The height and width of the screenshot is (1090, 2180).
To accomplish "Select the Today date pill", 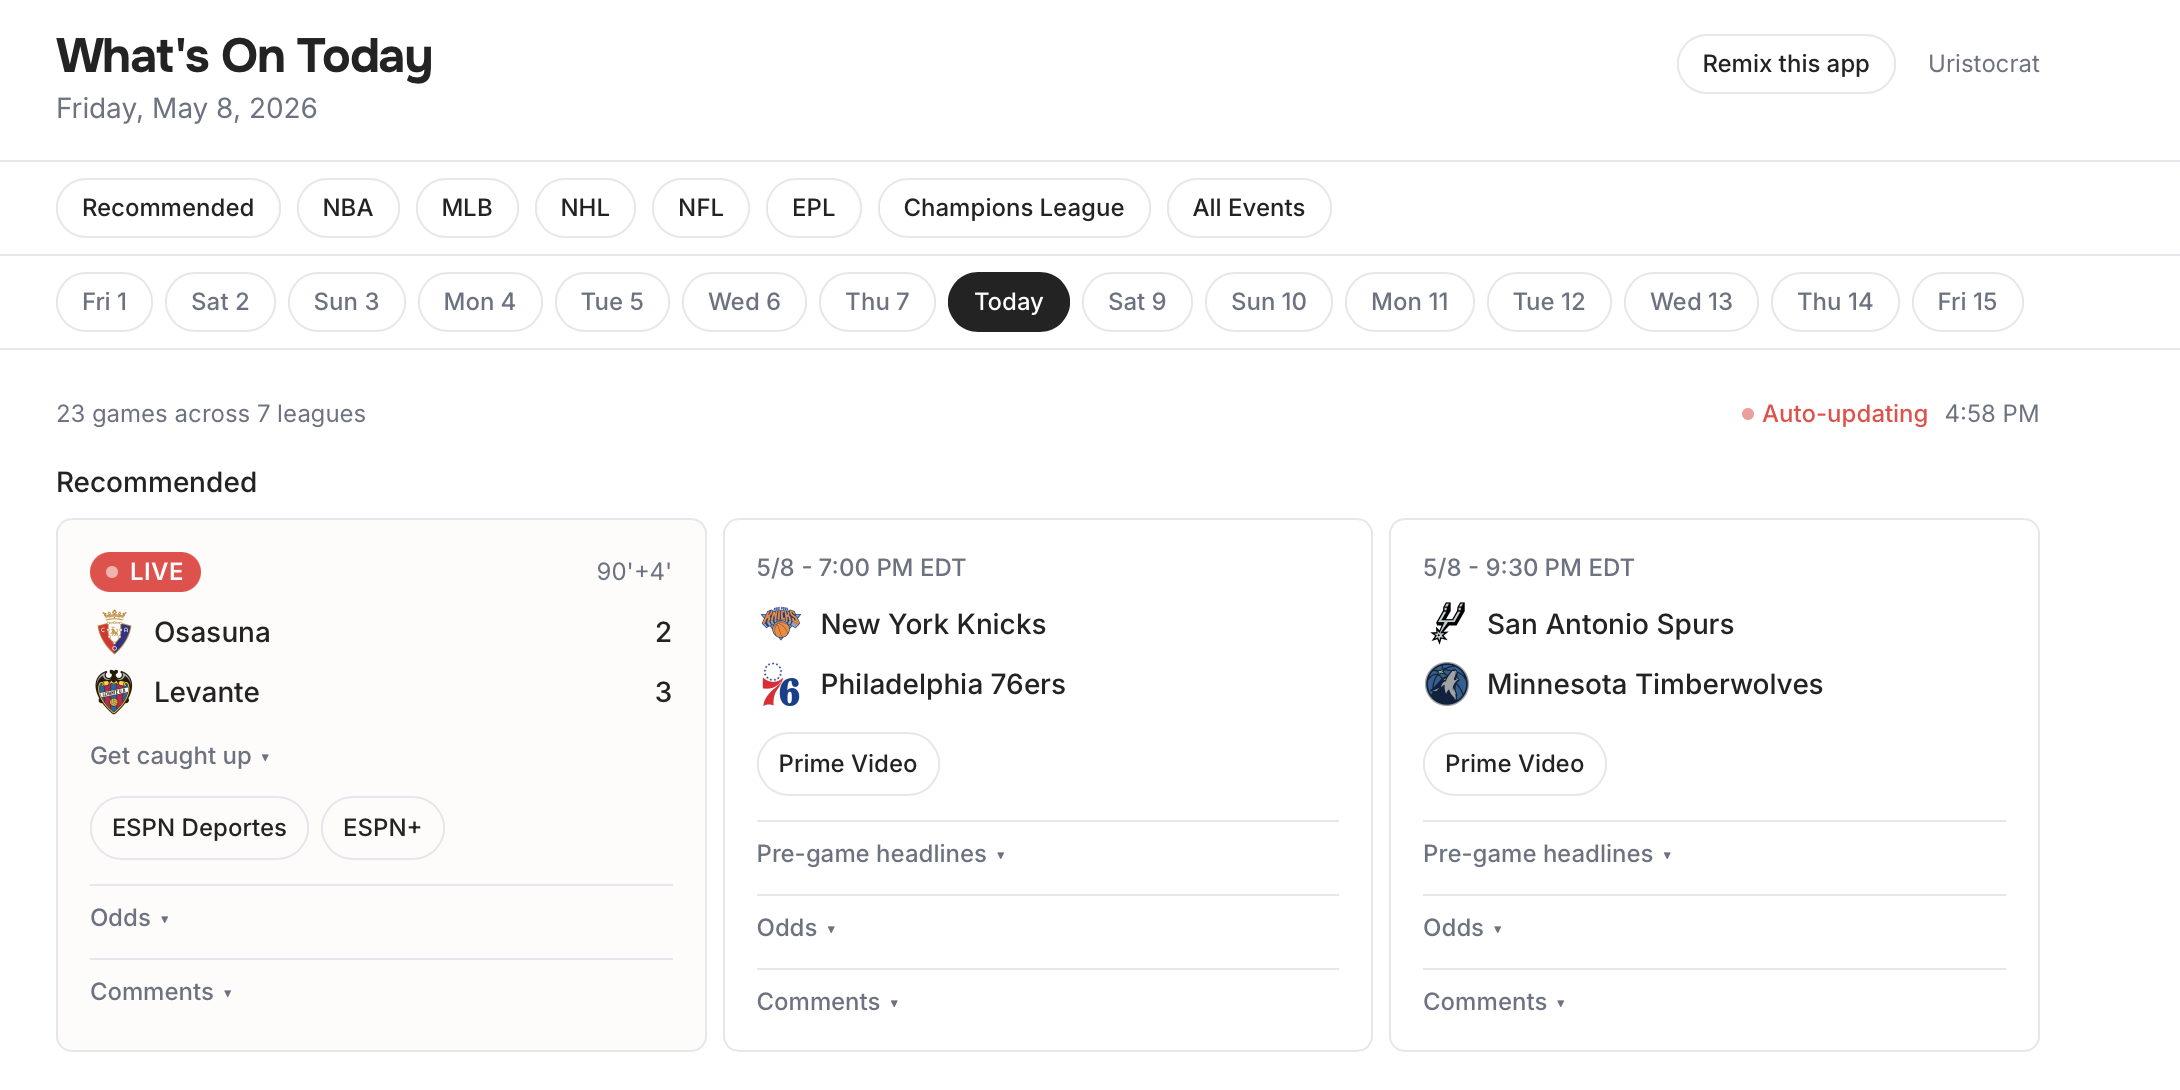I will pyautogui.click(x=1008, y=302).
